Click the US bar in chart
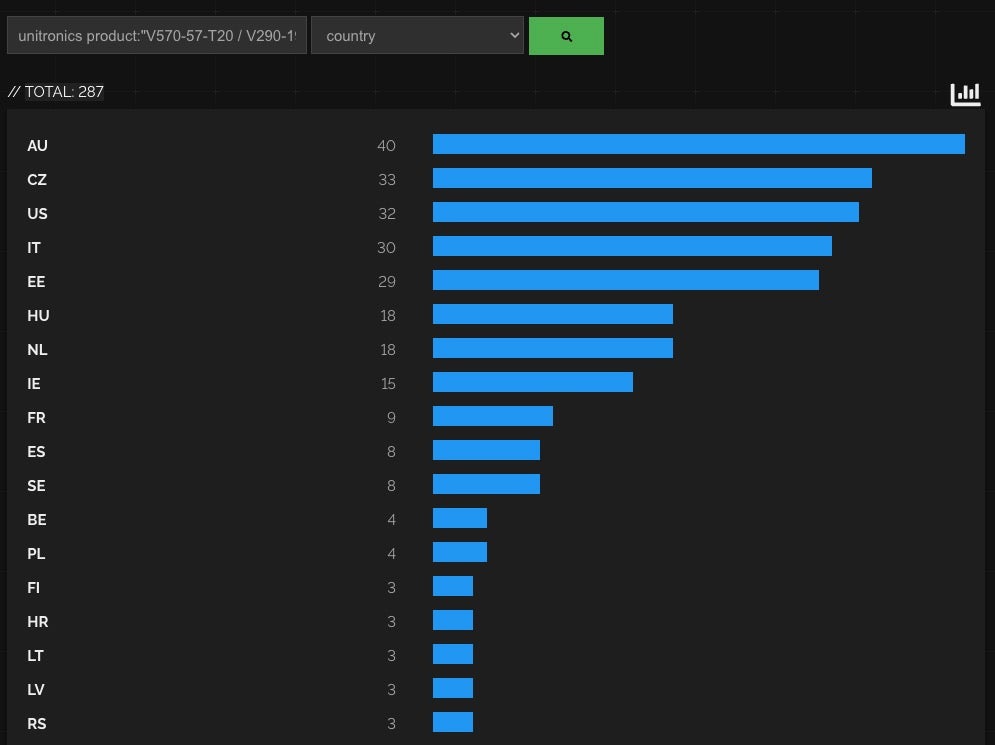Viewport: 995px width, 745px height. [645, 213]
